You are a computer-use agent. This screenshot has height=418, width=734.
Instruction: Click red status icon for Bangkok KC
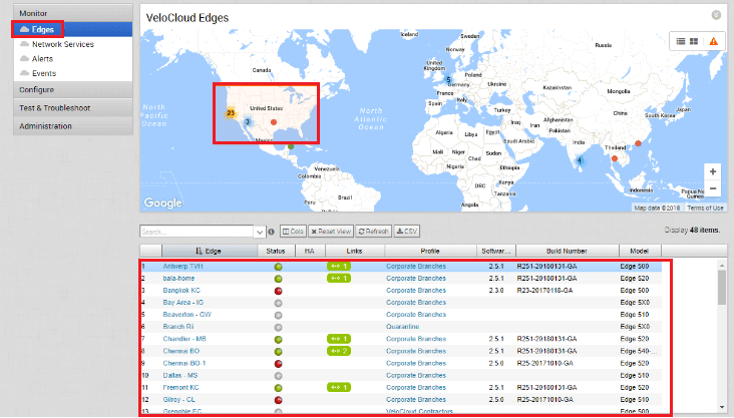click(278, 291)
